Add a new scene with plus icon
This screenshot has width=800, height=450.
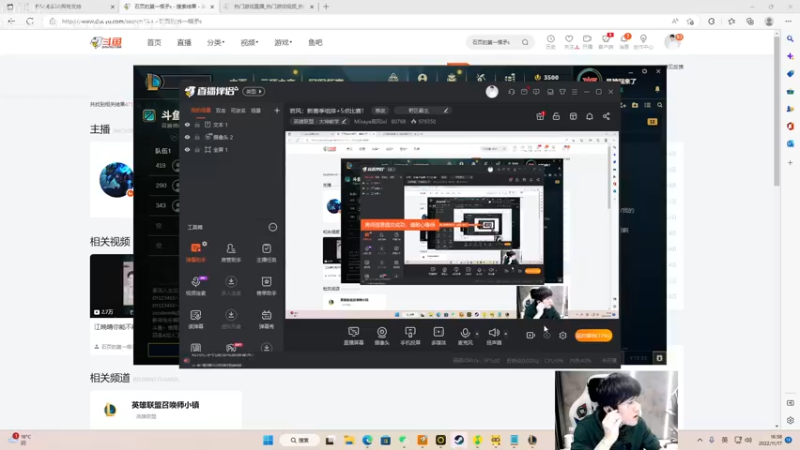(x=277, y=110)
